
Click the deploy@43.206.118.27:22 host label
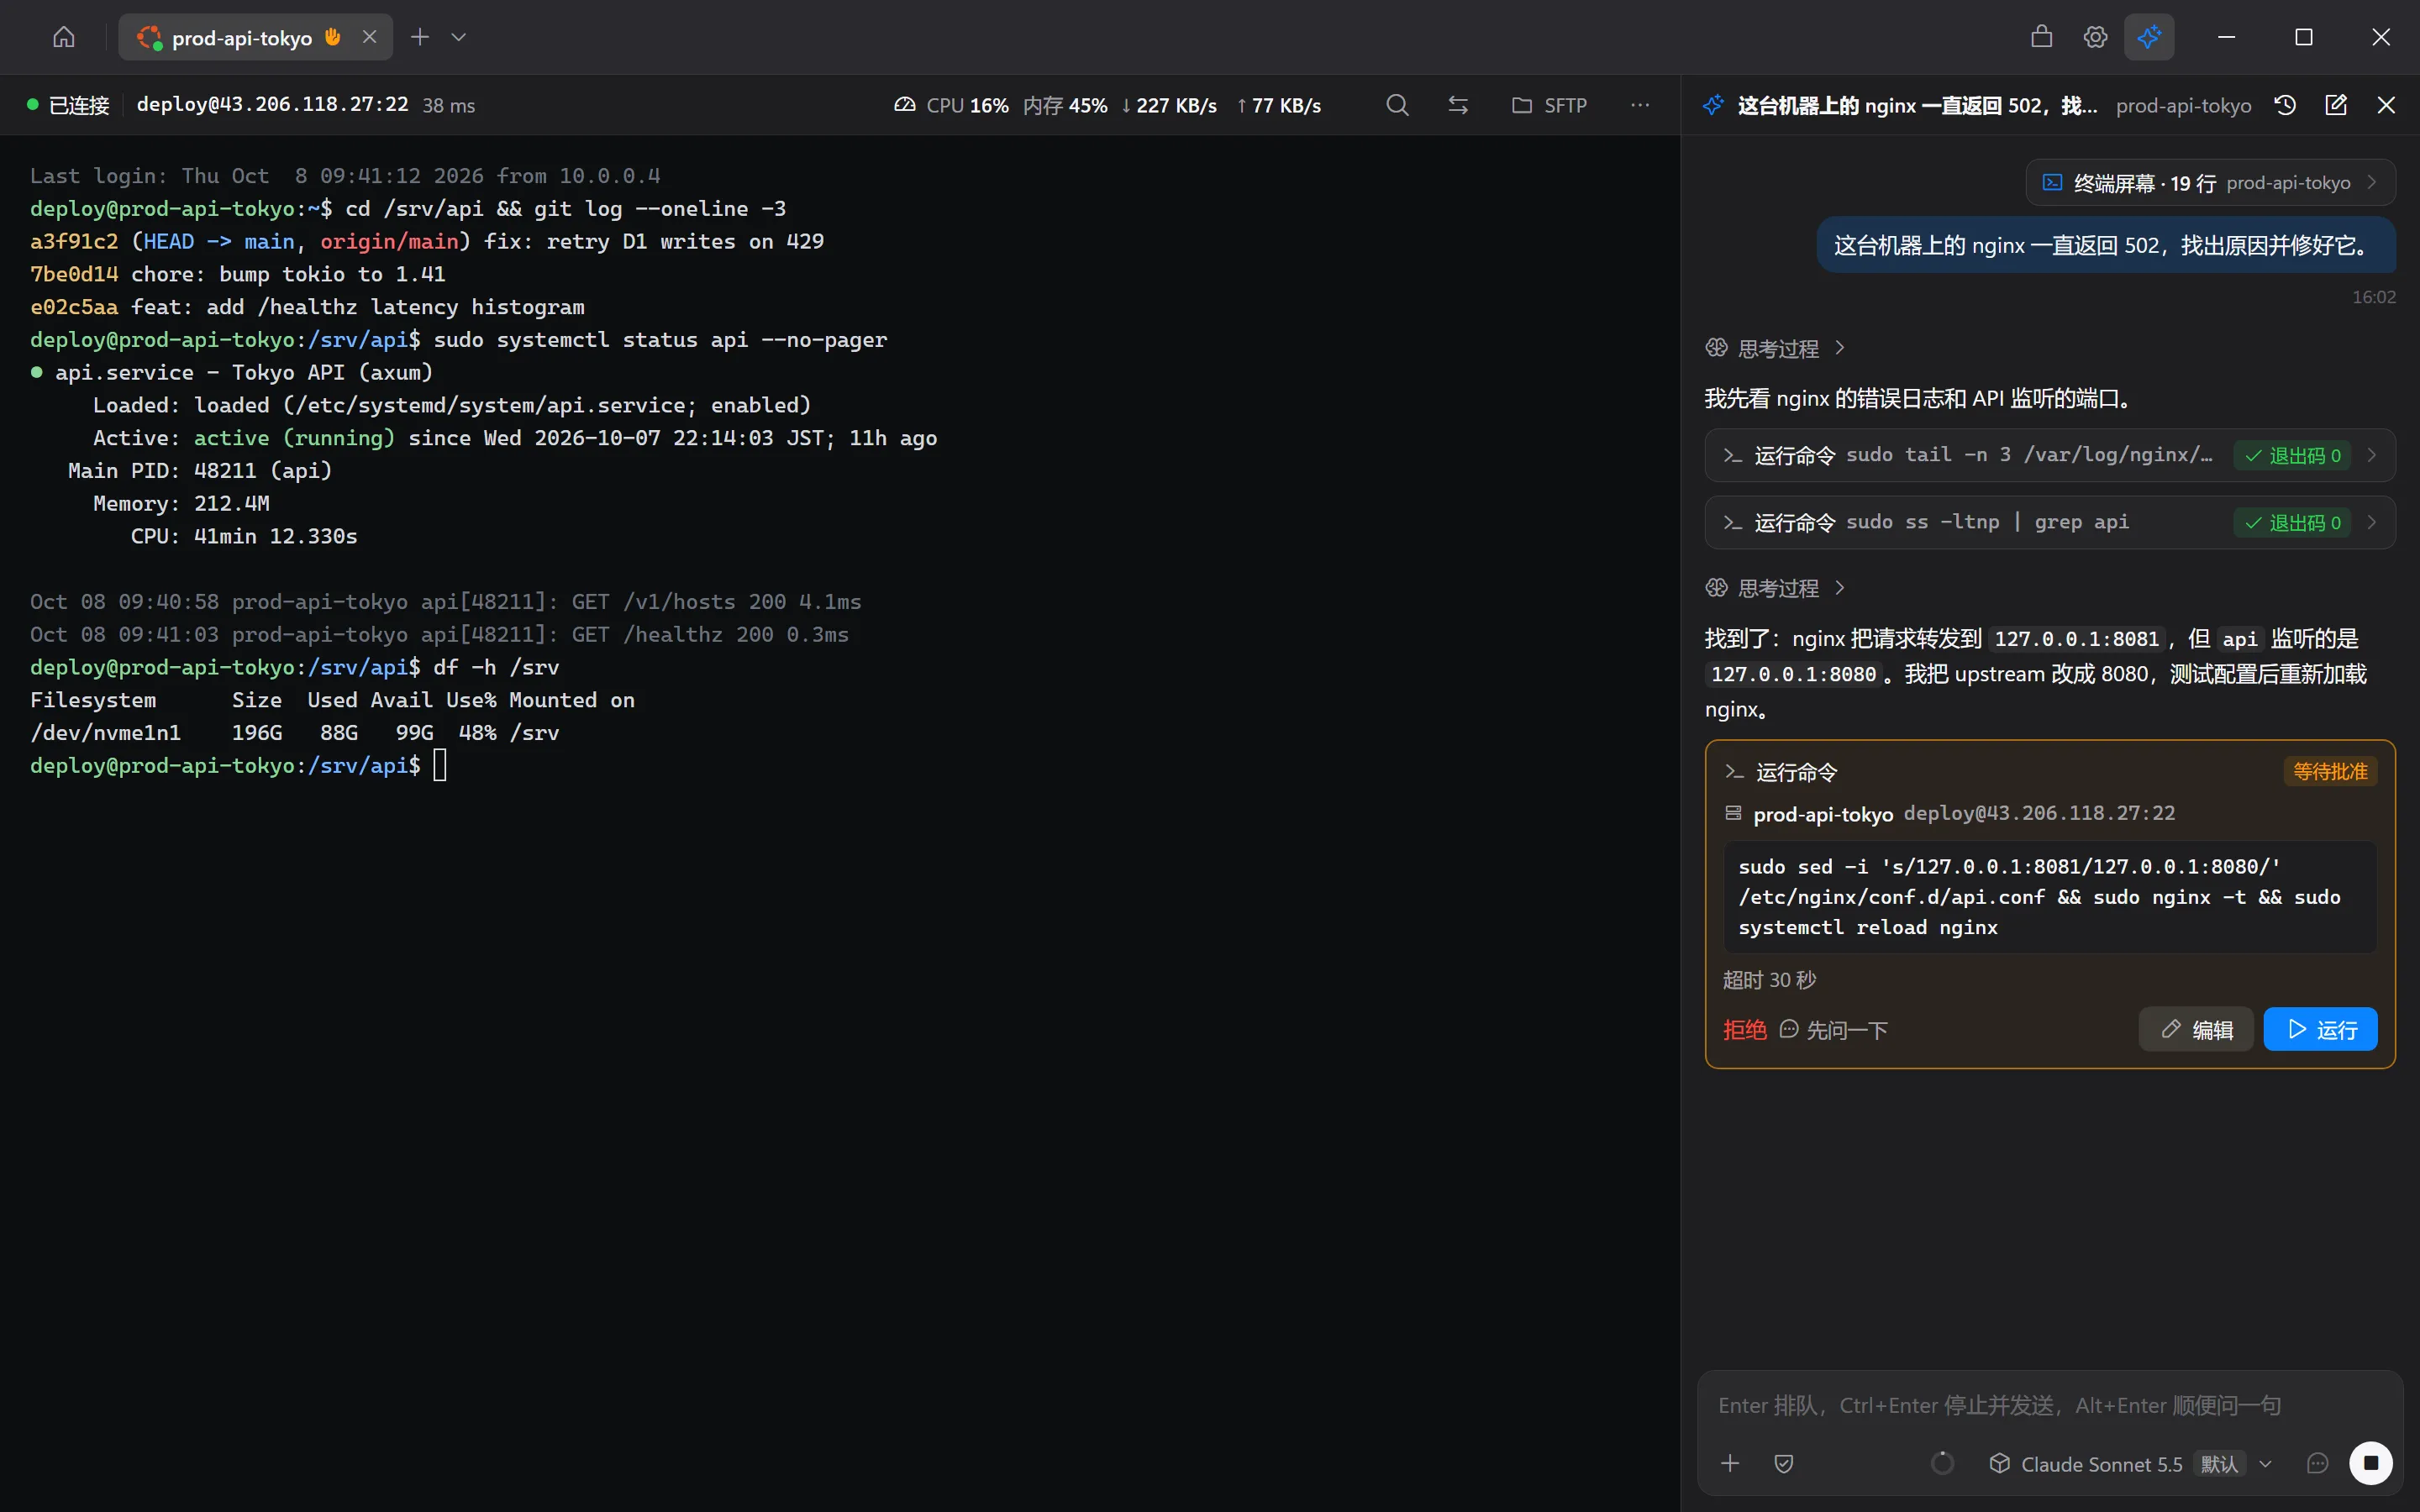[272, 104]
